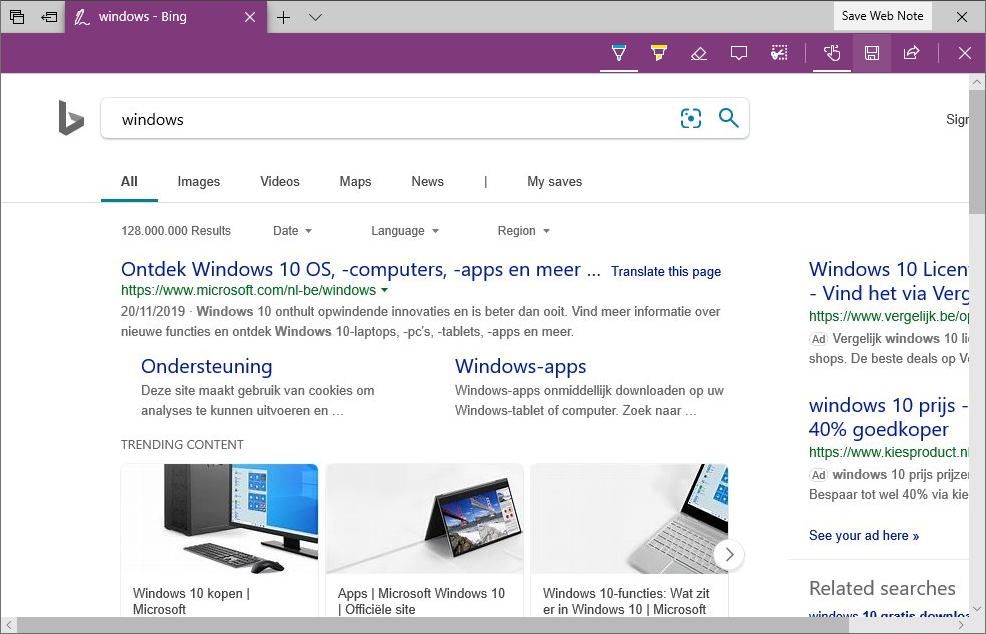Advance the trending carousel with the arrow
Image resolution: width=986 pixels, height=634 pixels.
point(729,555)
